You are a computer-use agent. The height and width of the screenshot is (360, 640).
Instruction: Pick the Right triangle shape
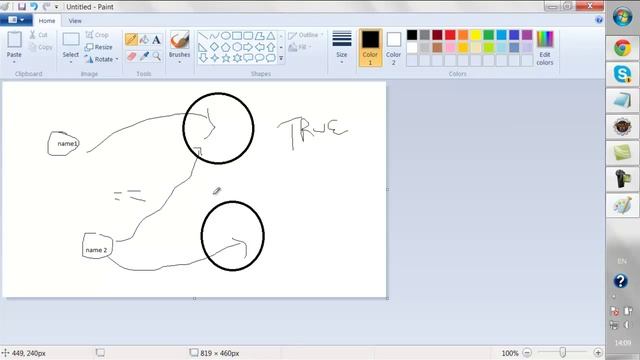coord(203,47)
